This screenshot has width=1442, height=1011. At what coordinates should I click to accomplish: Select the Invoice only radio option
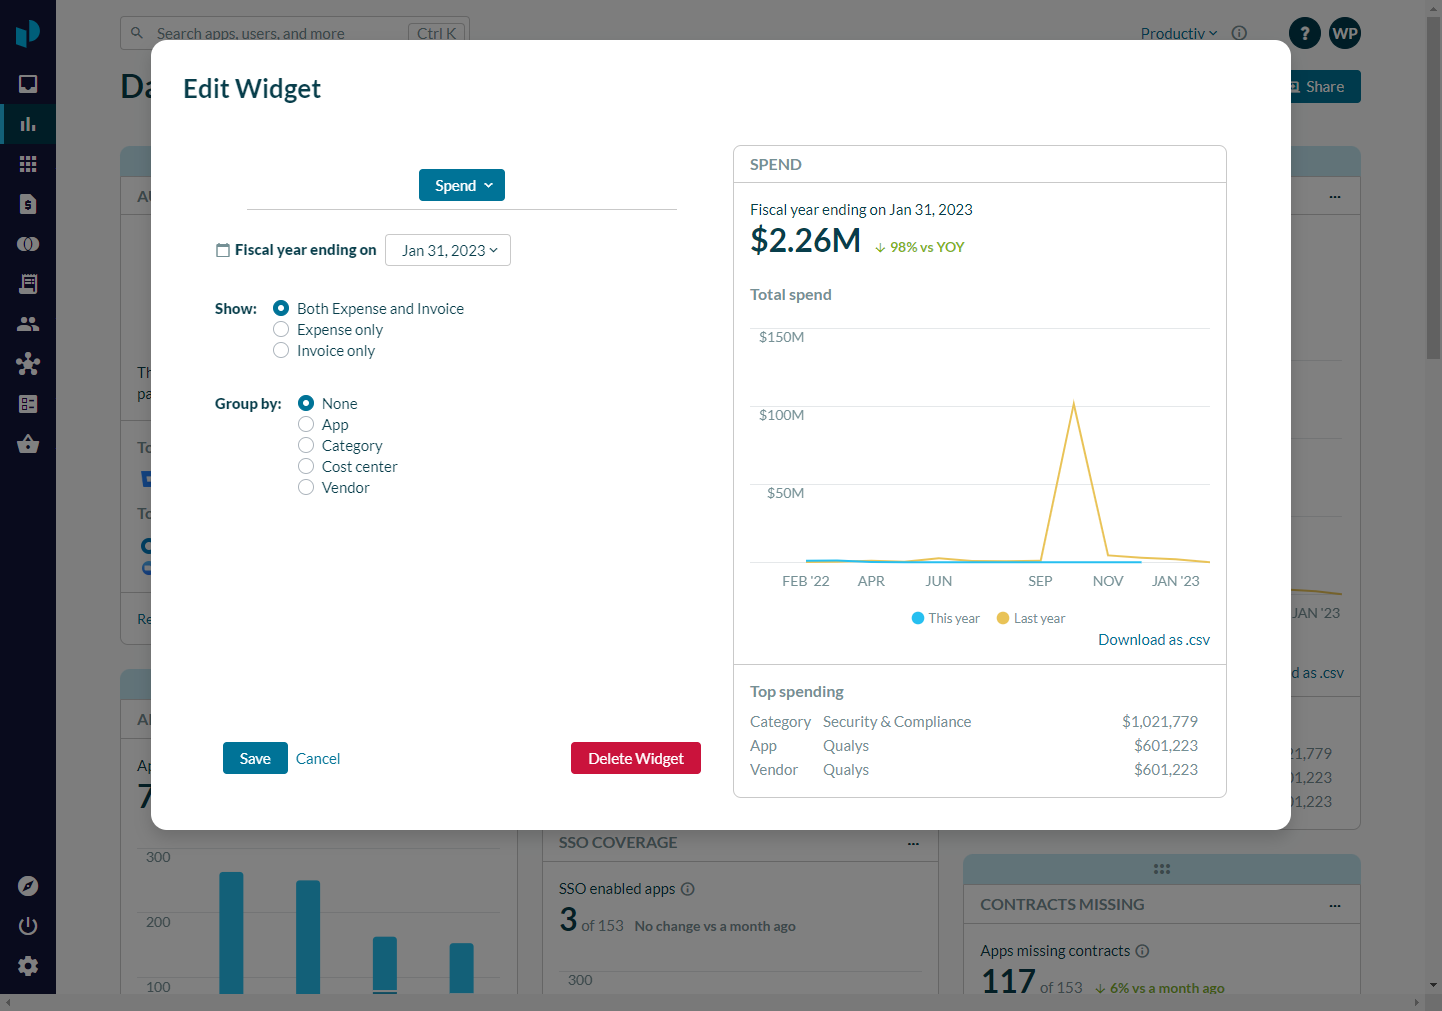[x=281, y=351]
